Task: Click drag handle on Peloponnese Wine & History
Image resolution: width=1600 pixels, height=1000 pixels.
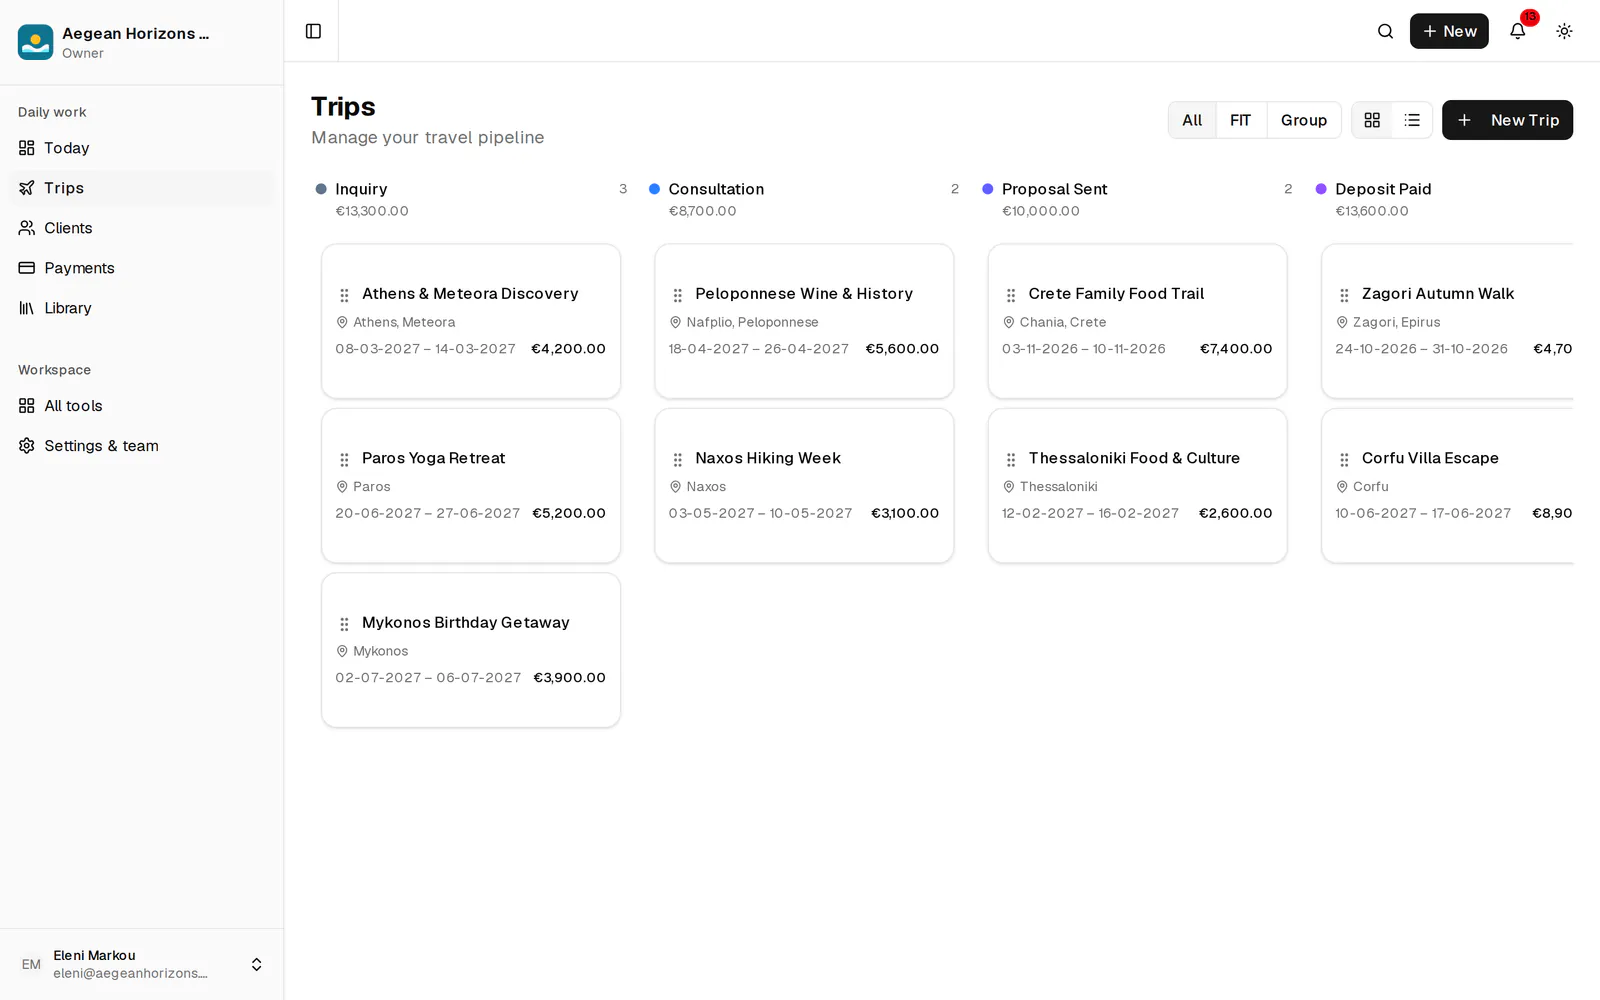Action: coord(677,295)
